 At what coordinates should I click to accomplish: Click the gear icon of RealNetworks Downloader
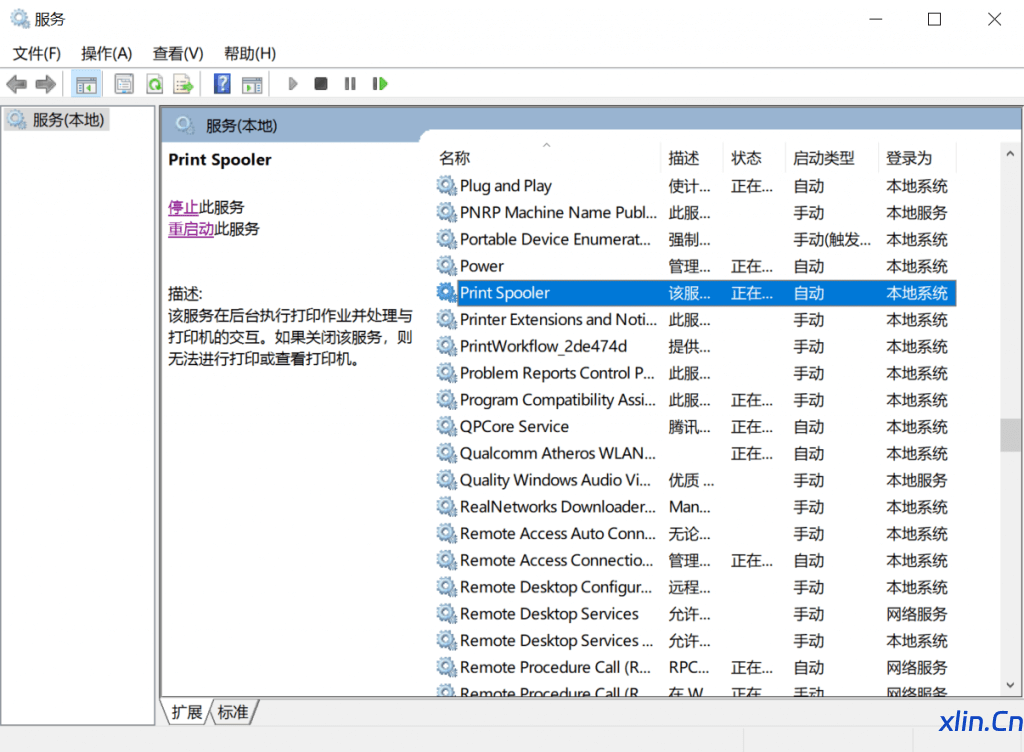[x=447, y=507]
